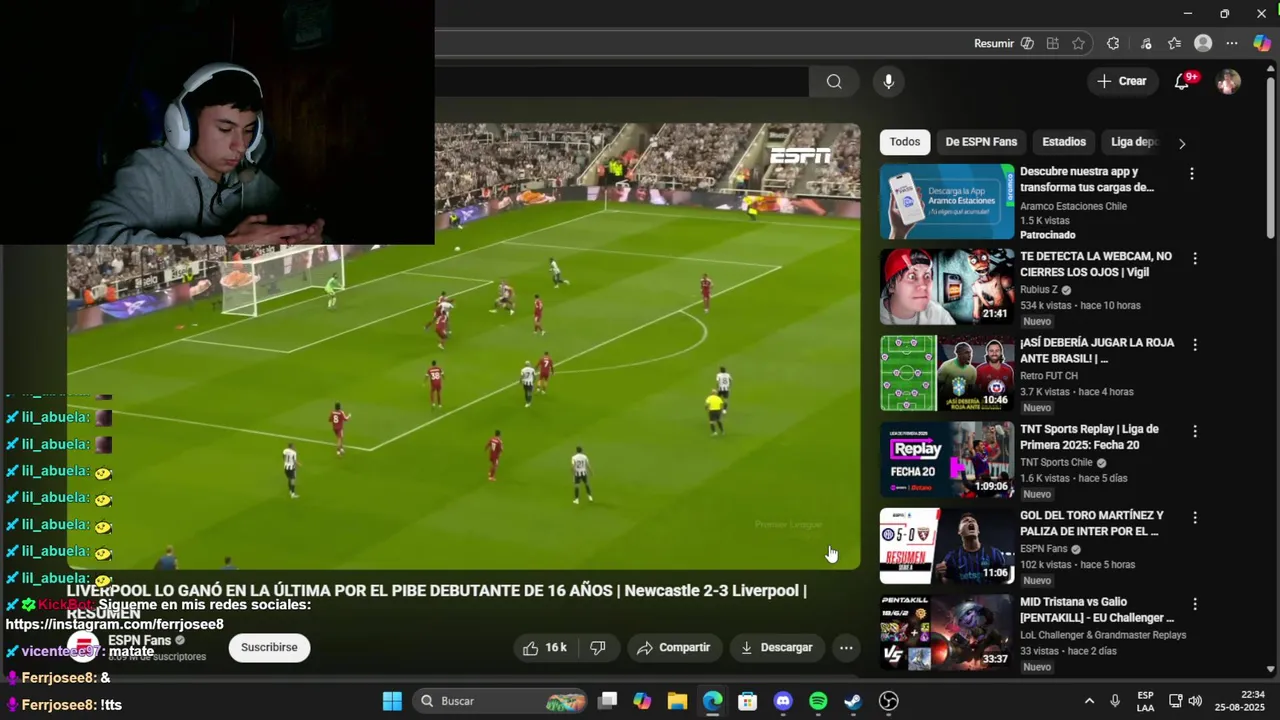This screenshot has width=1280, height=720.
Task: Open the Copilot sidebar icon
Action: click(x=1262, y=43)
